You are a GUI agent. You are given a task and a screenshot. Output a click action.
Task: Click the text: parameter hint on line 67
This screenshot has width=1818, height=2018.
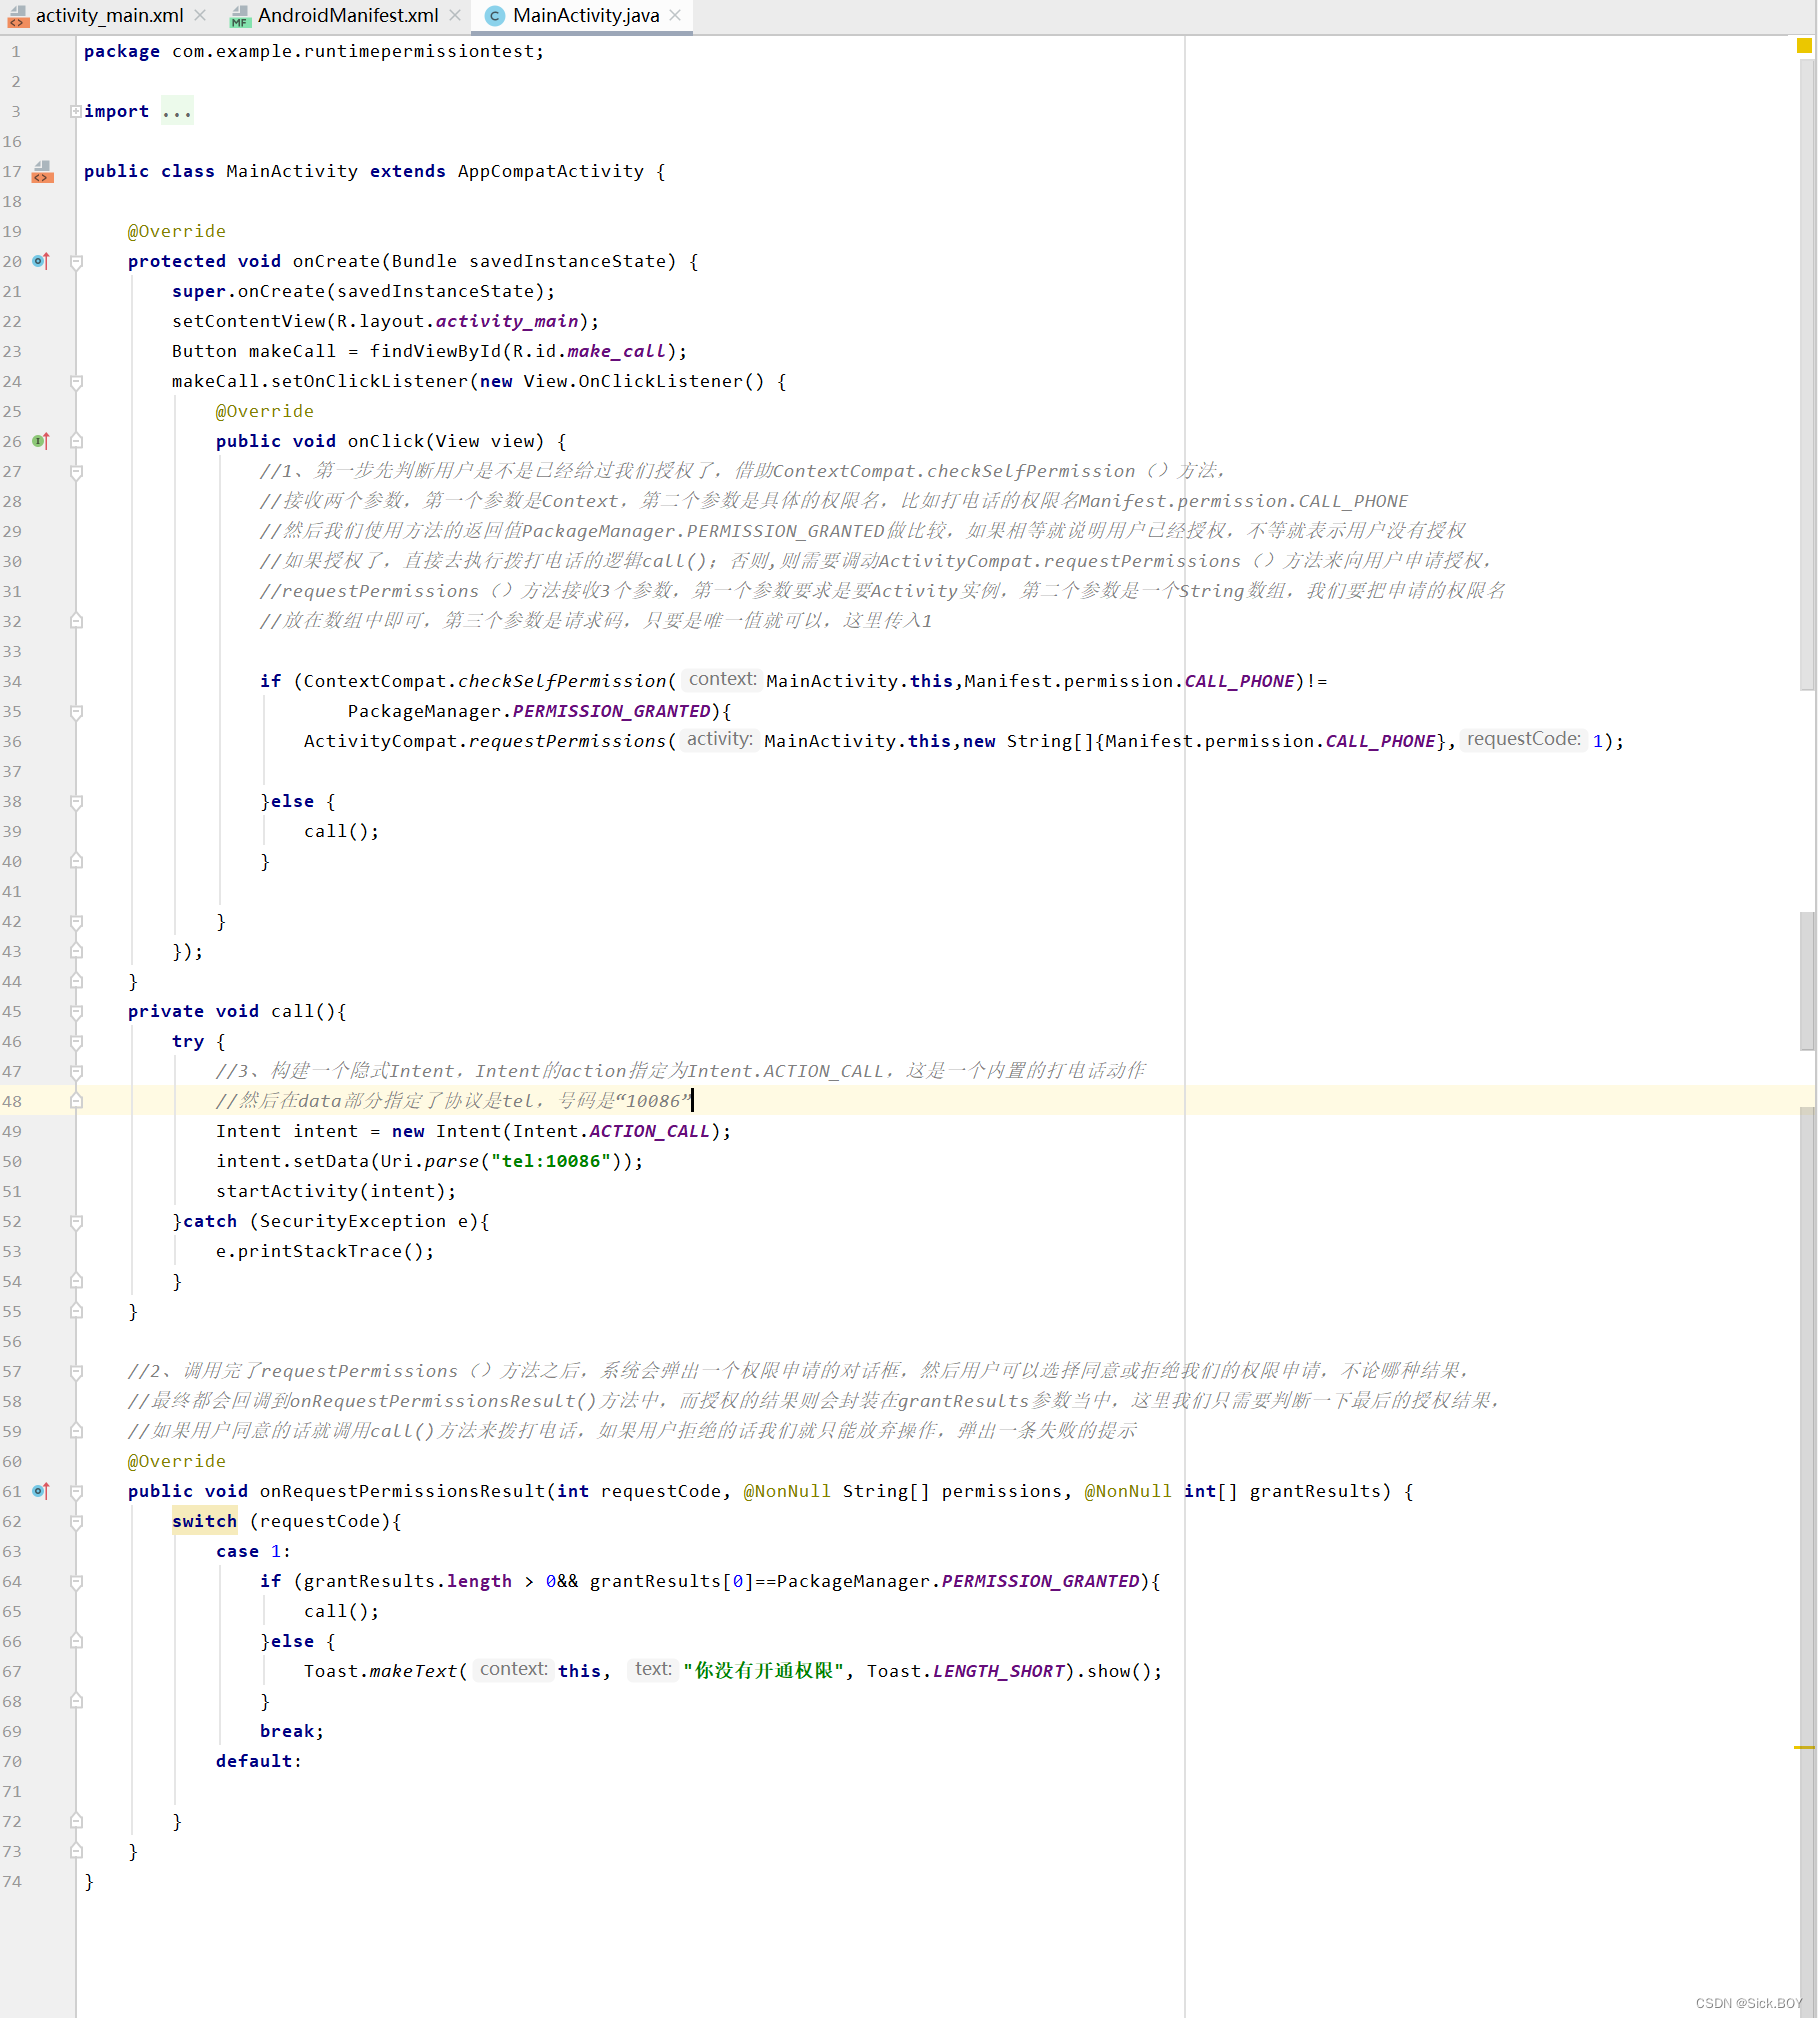click(653, 1670)
